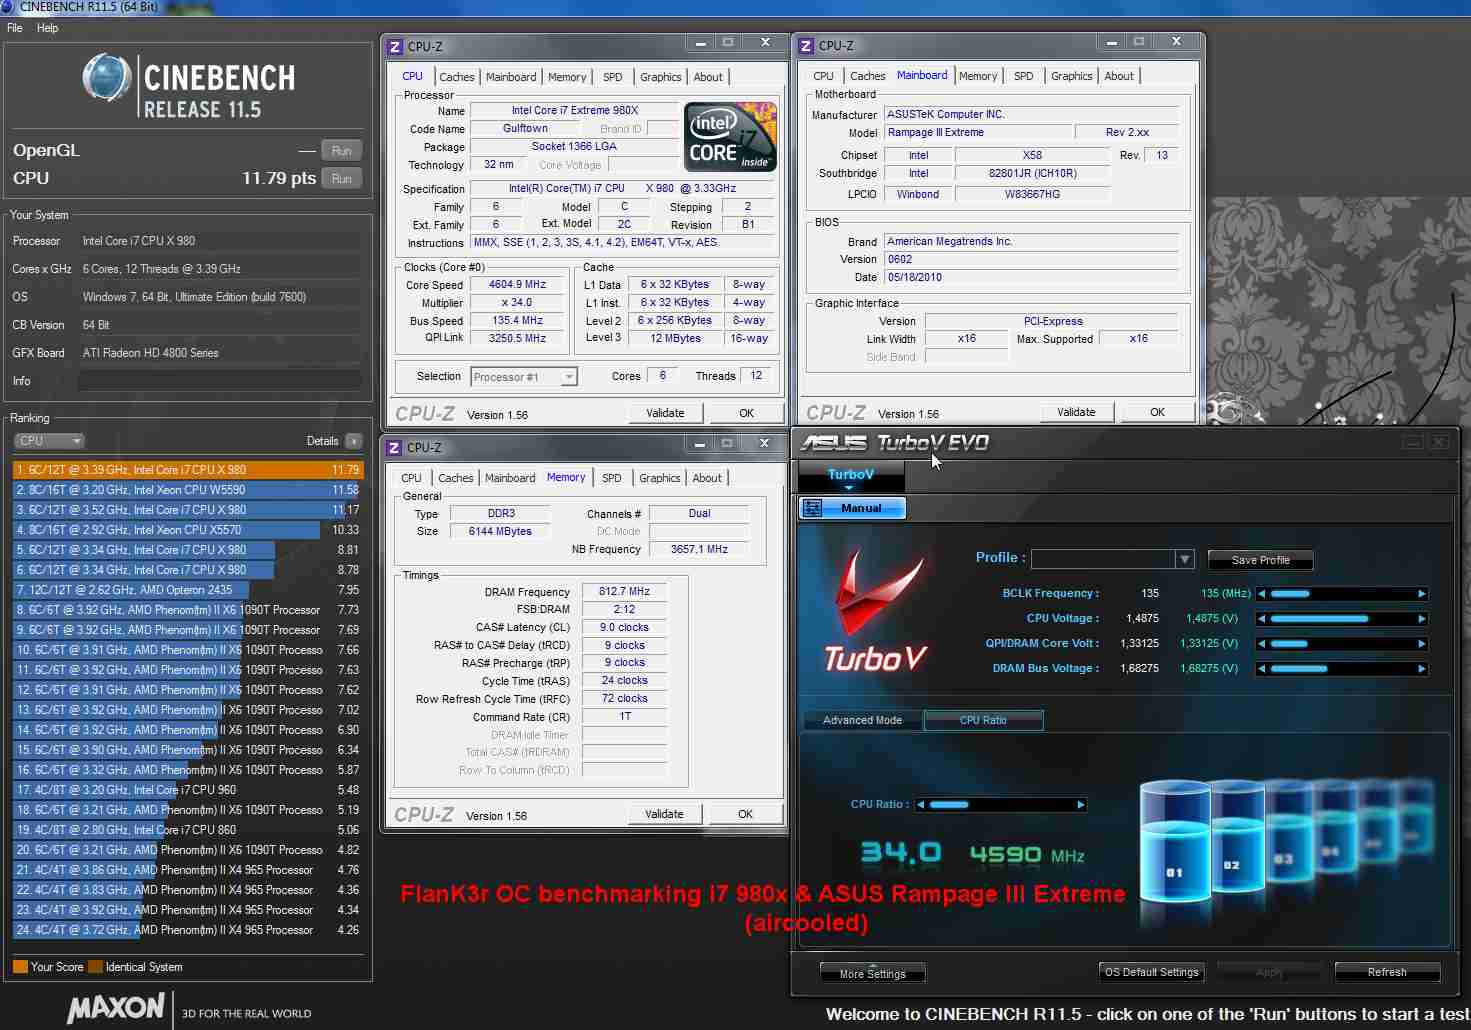Click the Rampage III Extreme model field
The width and height of the screenshot is (1471, 1030).
[977, 133]
